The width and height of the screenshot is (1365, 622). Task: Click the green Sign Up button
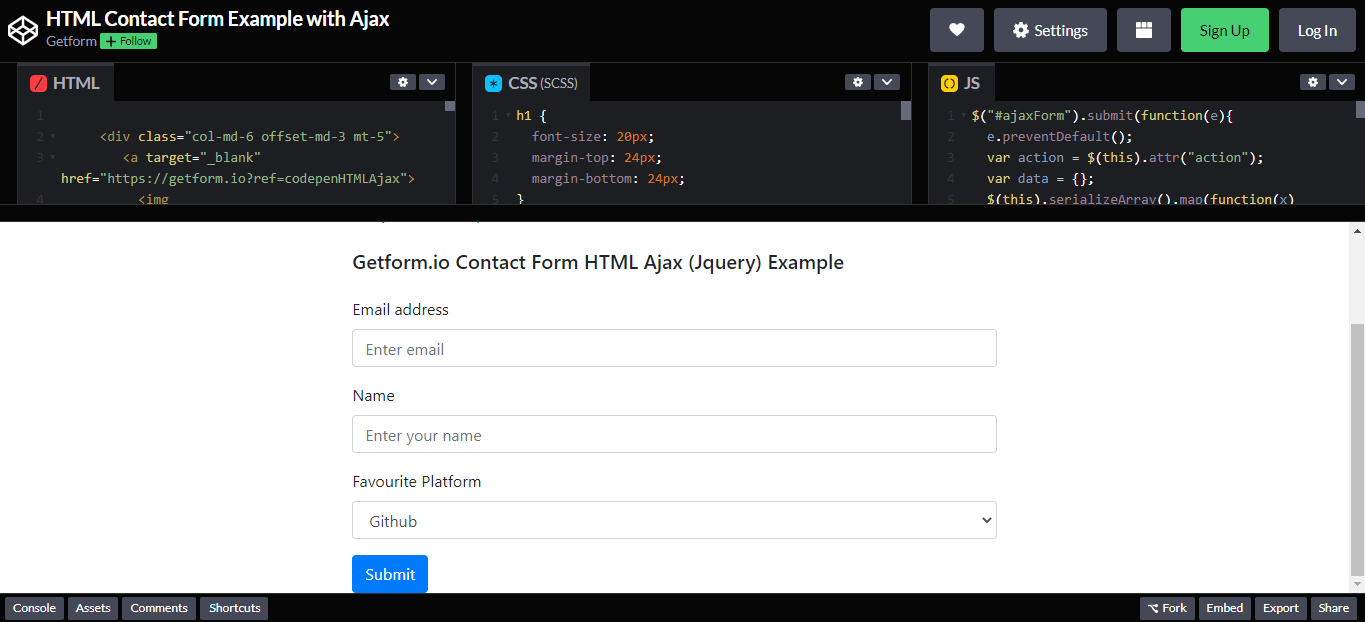coord(1224,30)
